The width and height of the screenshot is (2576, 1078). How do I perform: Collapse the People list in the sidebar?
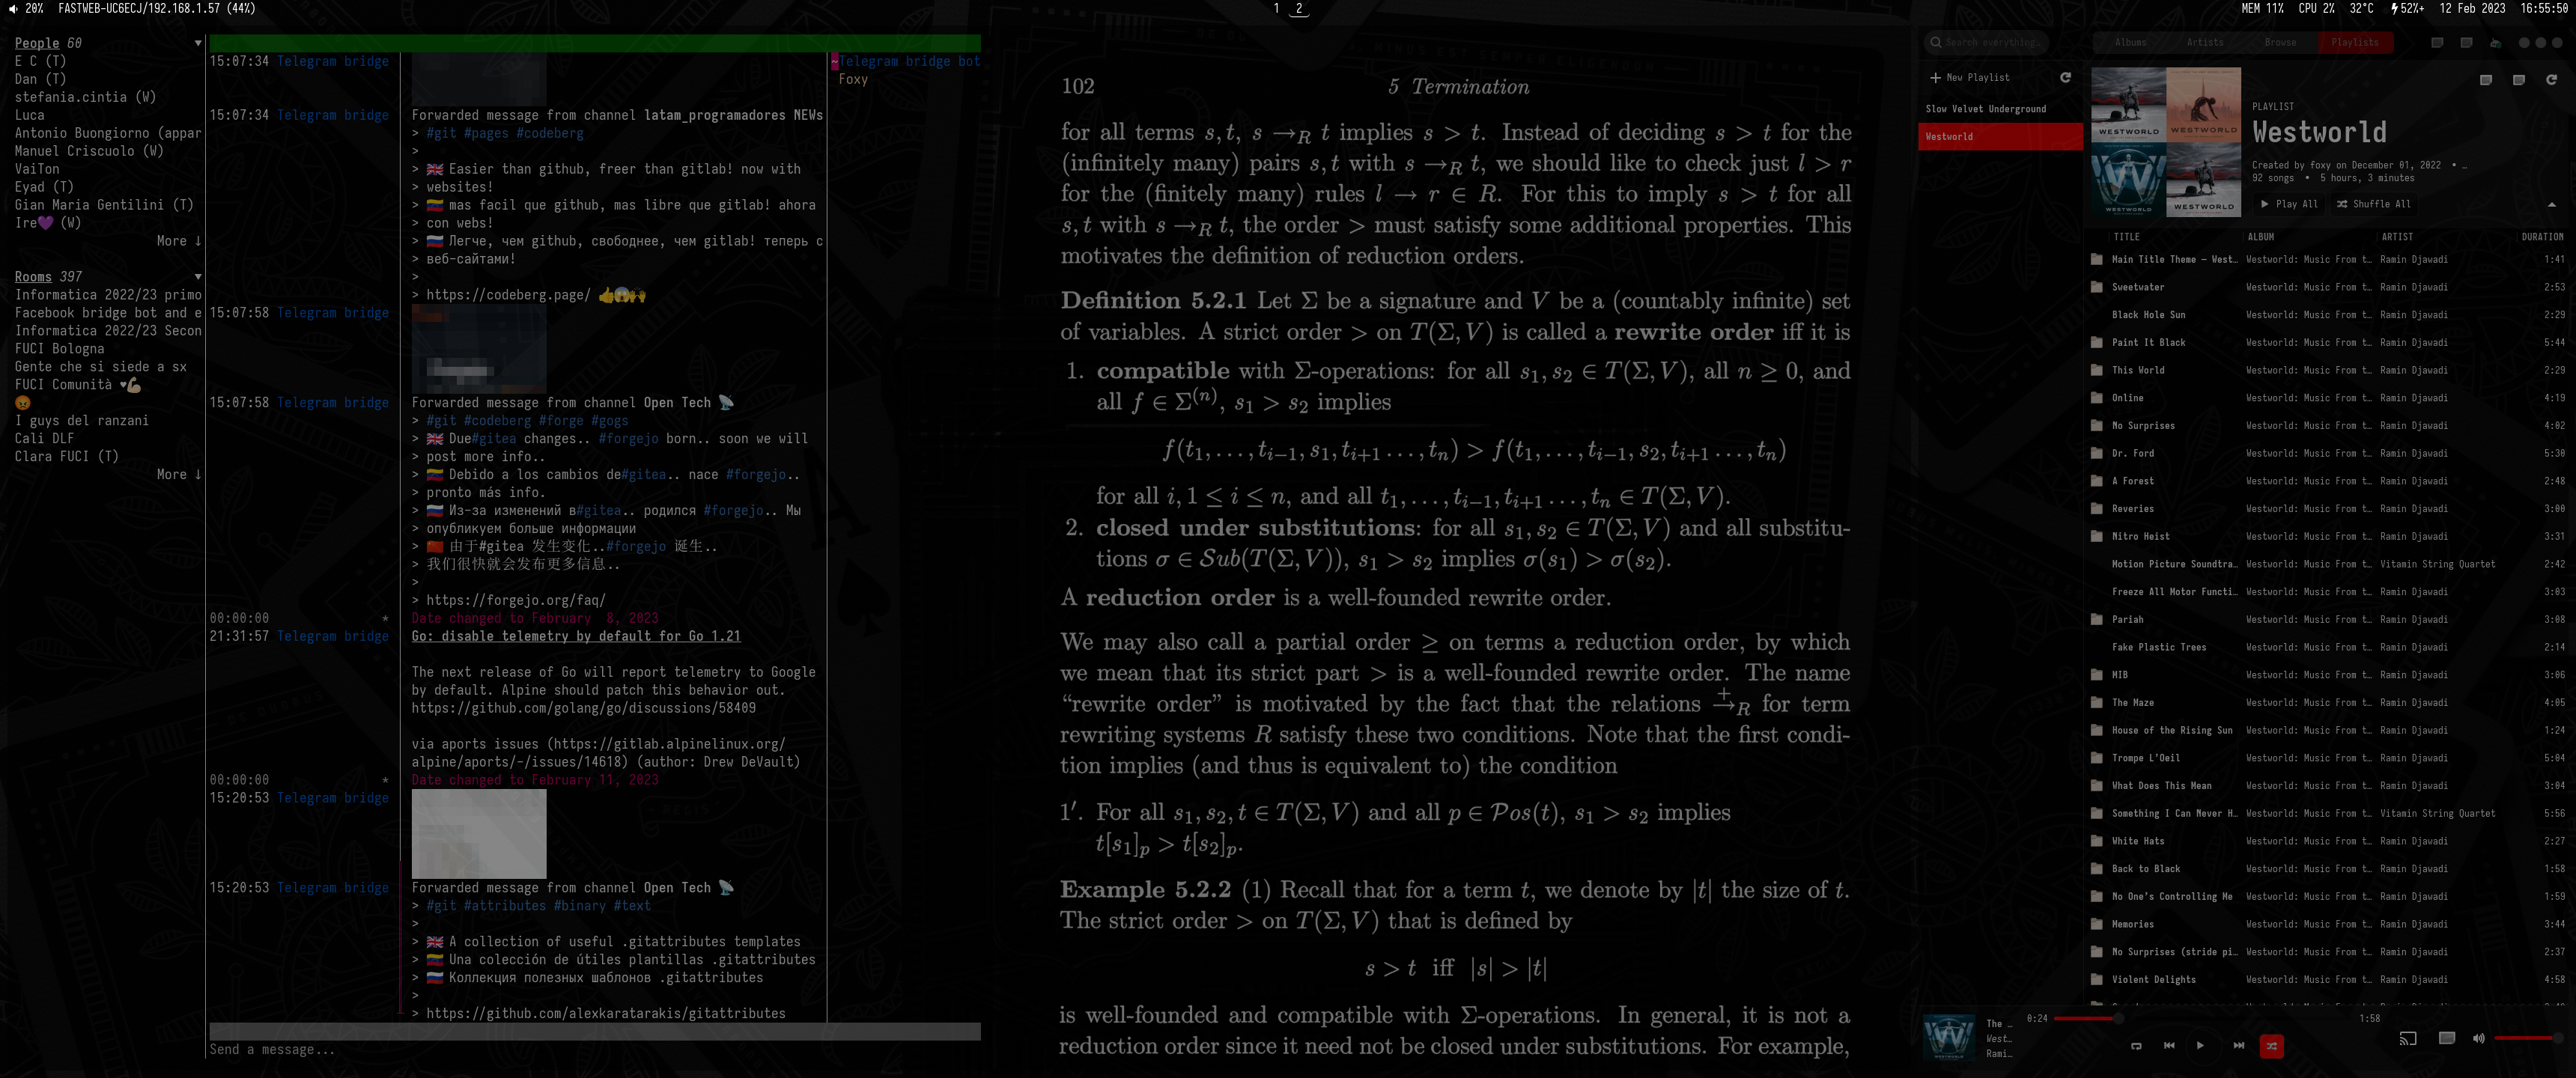coord(198,43)
